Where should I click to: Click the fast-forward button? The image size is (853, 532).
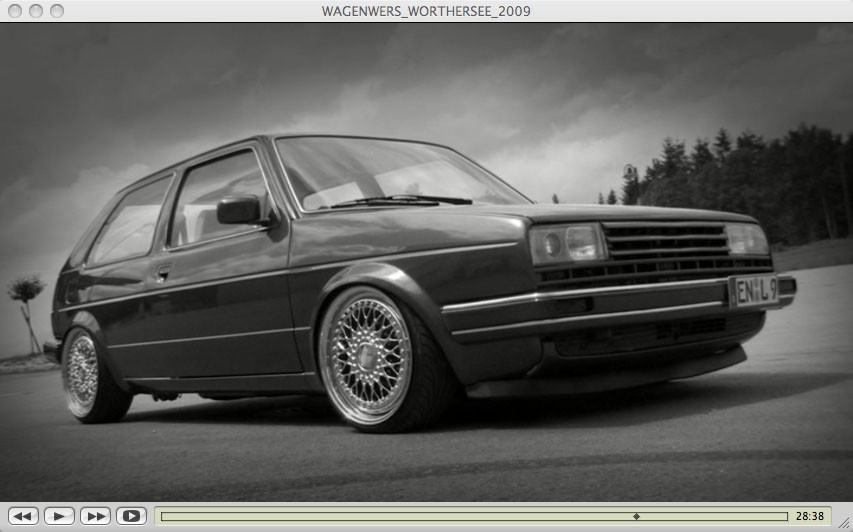click(x=95, y=516)
